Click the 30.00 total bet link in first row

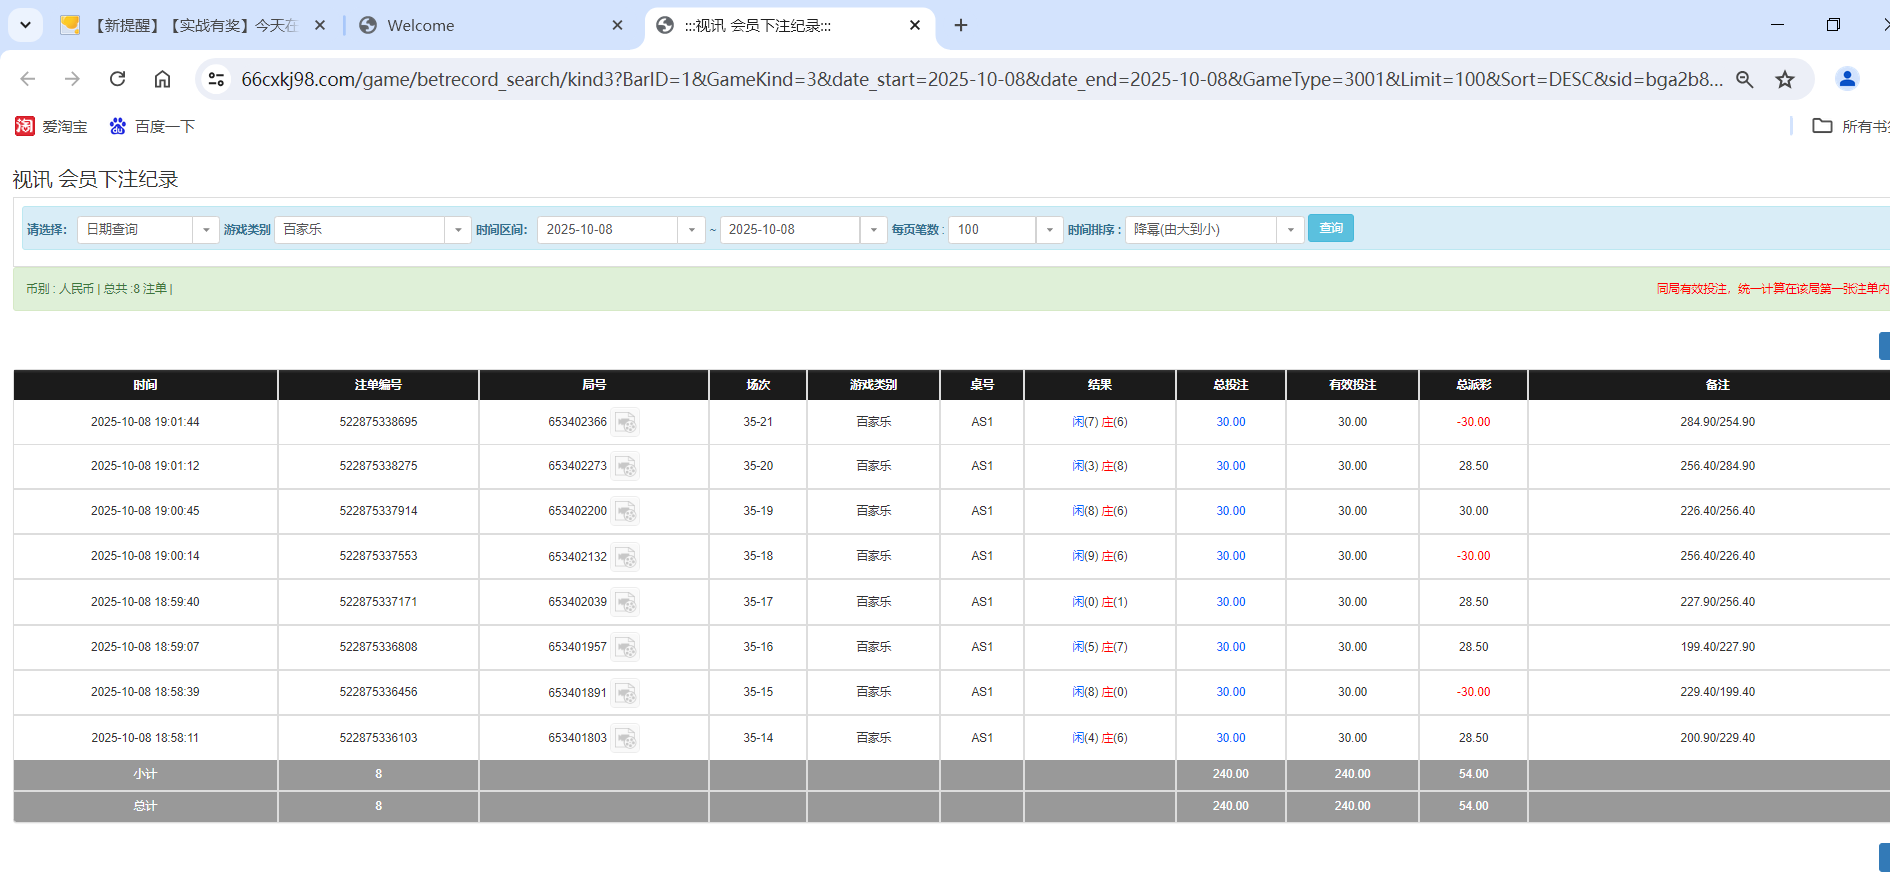pyautogui.click(x=1230, y=422)
